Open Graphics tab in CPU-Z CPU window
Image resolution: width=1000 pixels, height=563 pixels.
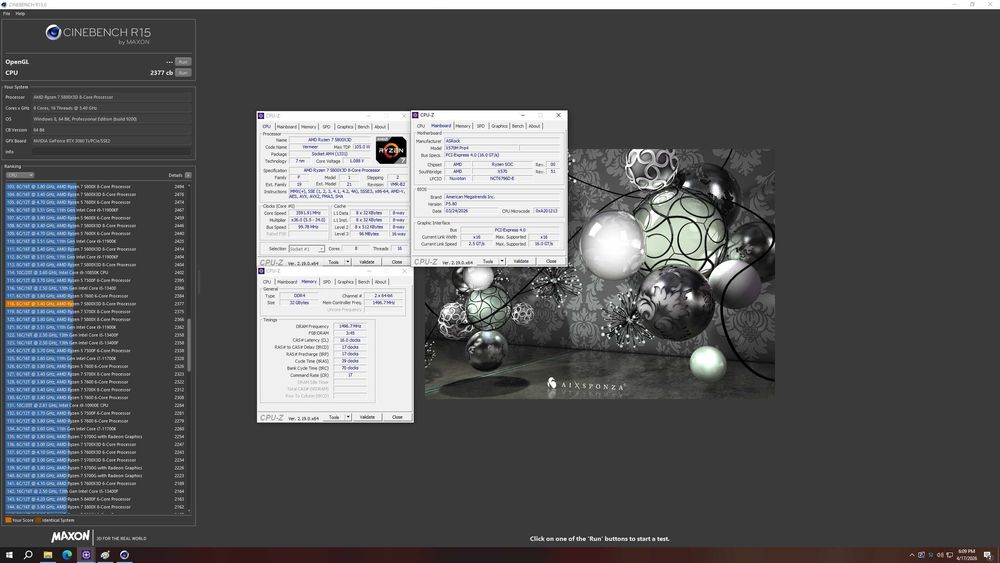(x=345, y=126)
